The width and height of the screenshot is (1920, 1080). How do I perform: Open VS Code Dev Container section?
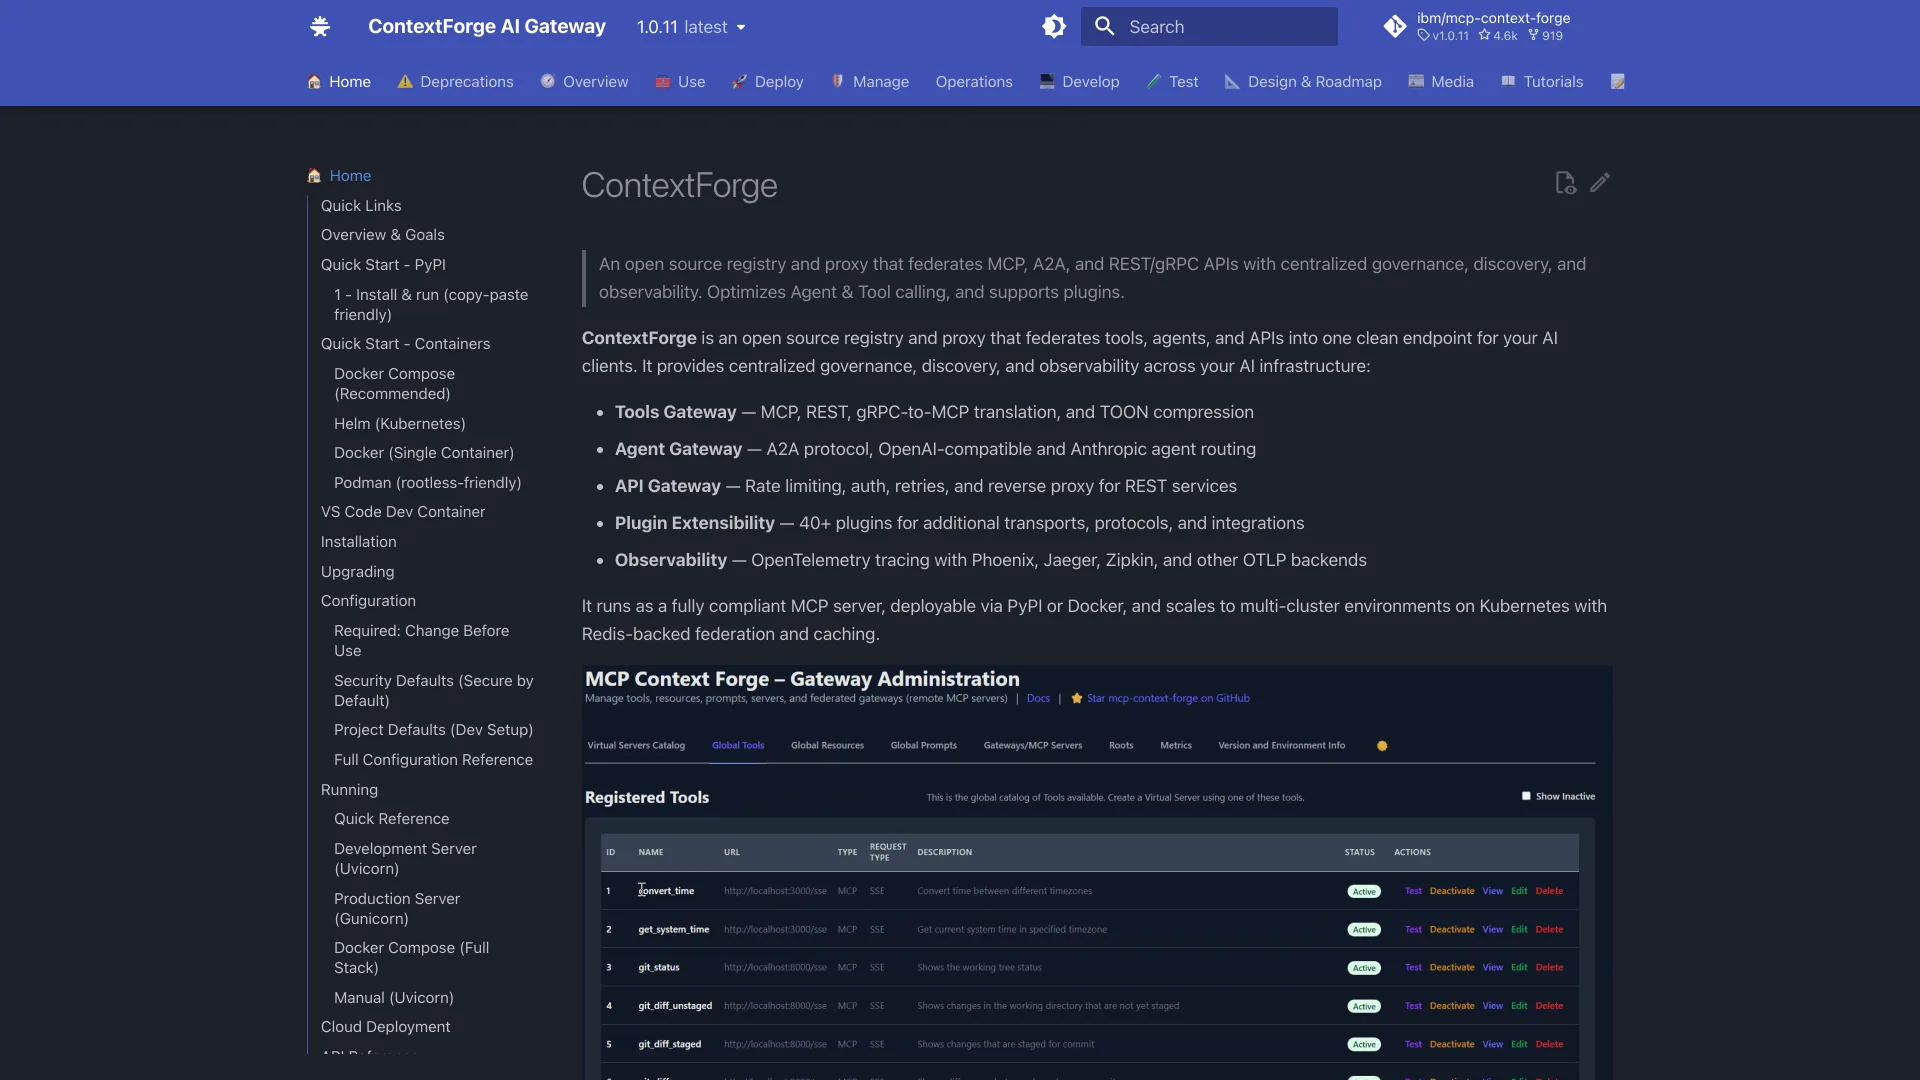(x=403, y=512)
